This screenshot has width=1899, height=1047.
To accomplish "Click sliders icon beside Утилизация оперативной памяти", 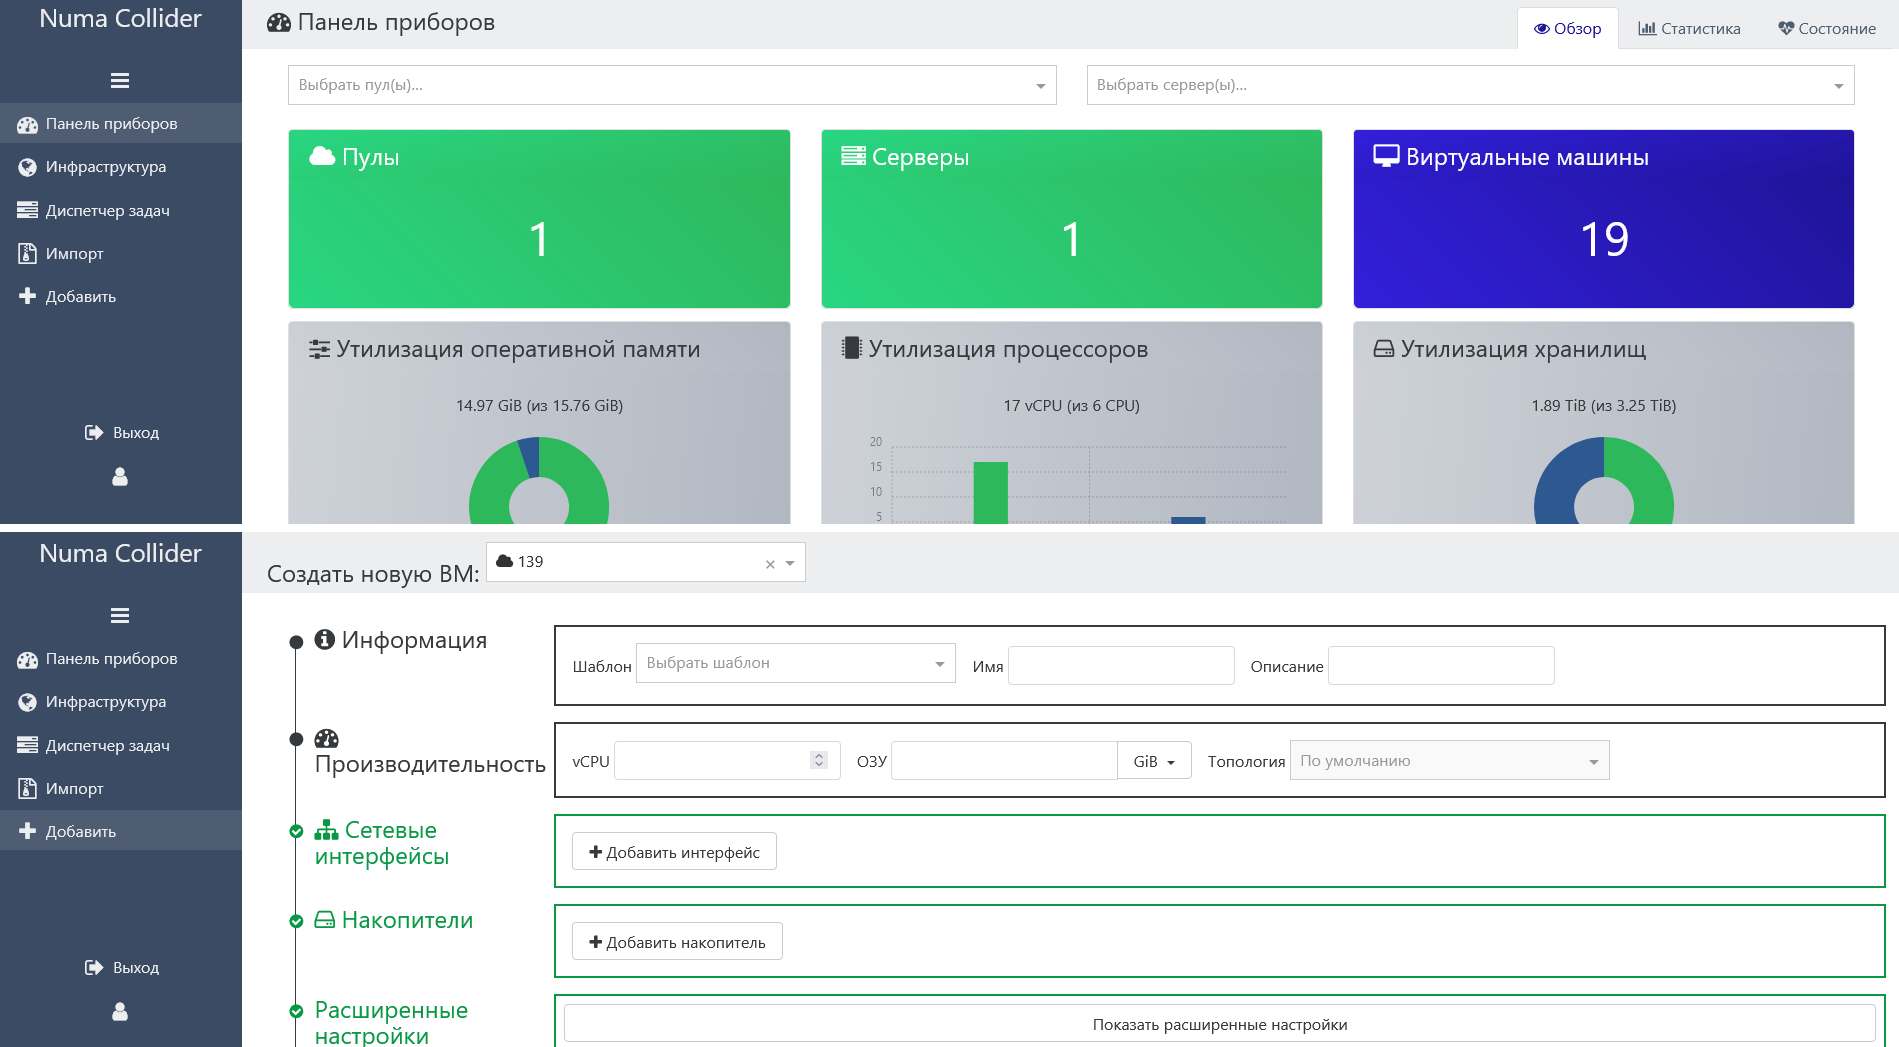I will [x=319, y=349].
